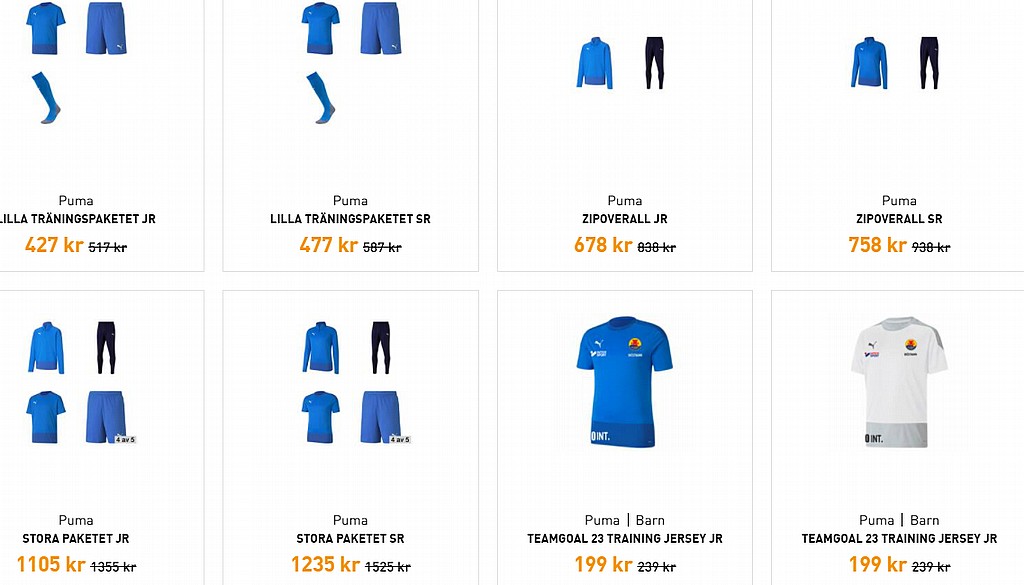Click the blue shorts in Lilla Träningspaketet JR
The height and width of the screenshot is (585, 1024).
coord(106,28)
